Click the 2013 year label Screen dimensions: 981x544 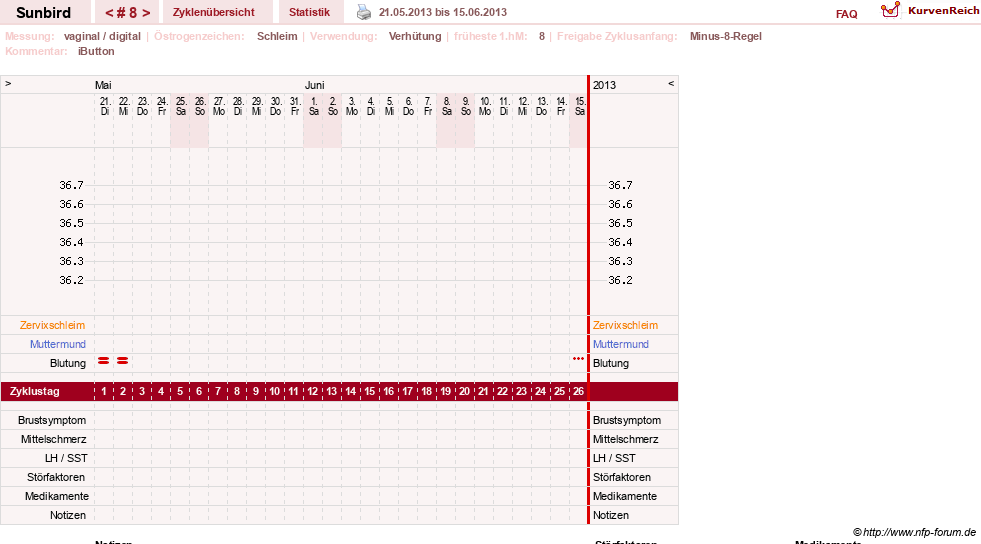tap(604, 85)
